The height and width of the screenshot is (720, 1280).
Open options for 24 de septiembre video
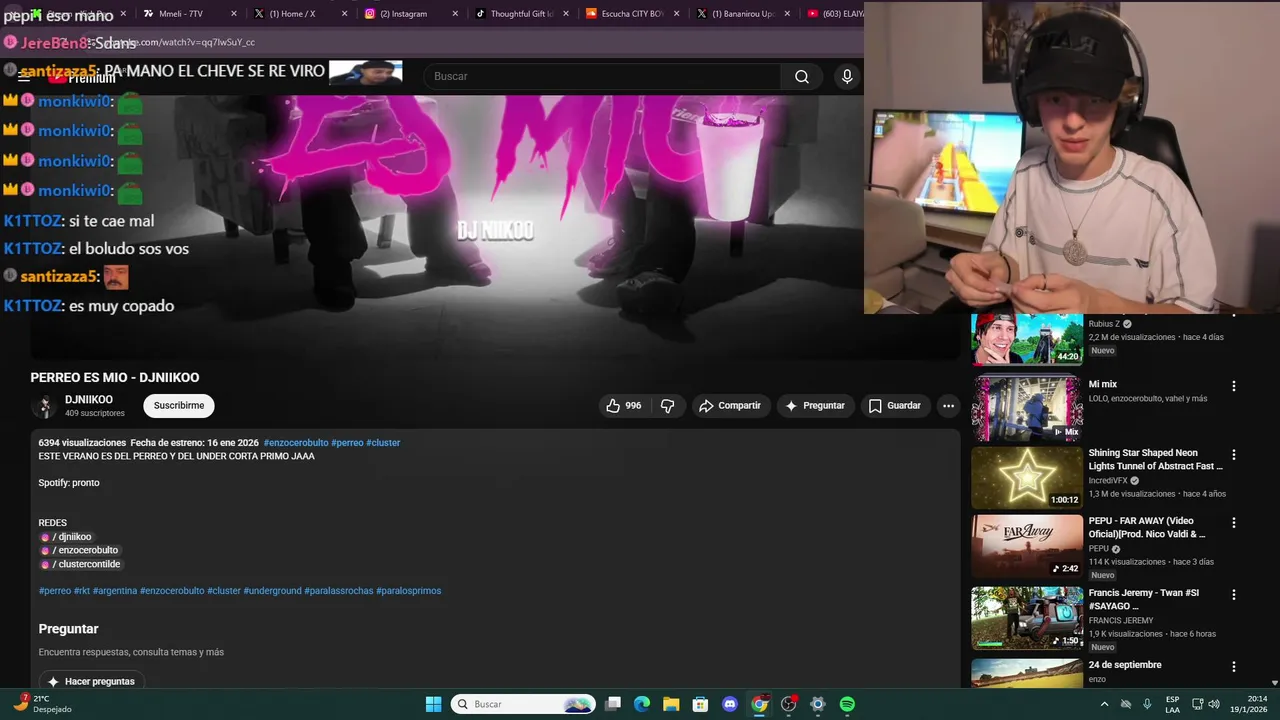1233,667
